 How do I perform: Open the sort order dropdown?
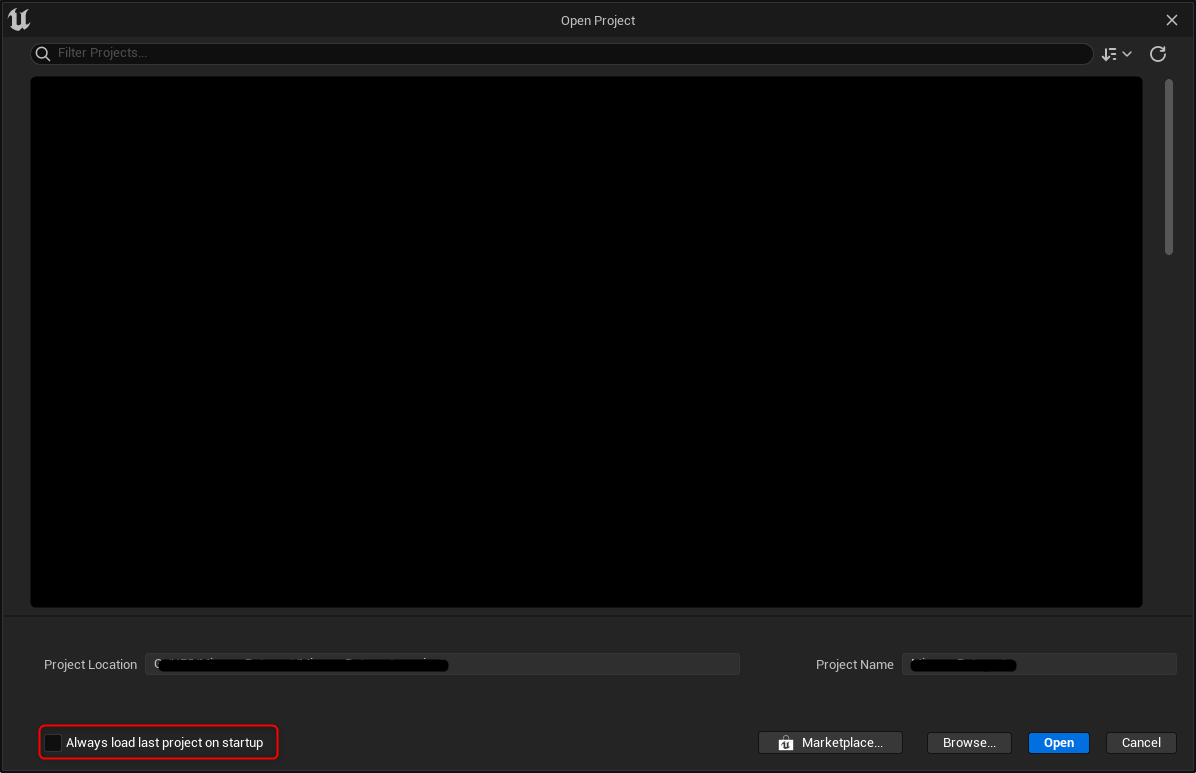pos(1117,54)
